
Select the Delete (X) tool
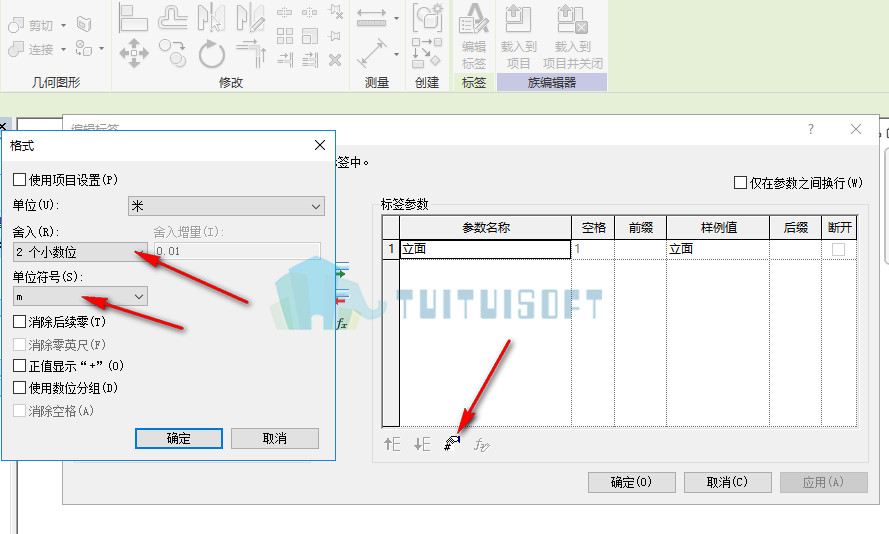point(335,60)
